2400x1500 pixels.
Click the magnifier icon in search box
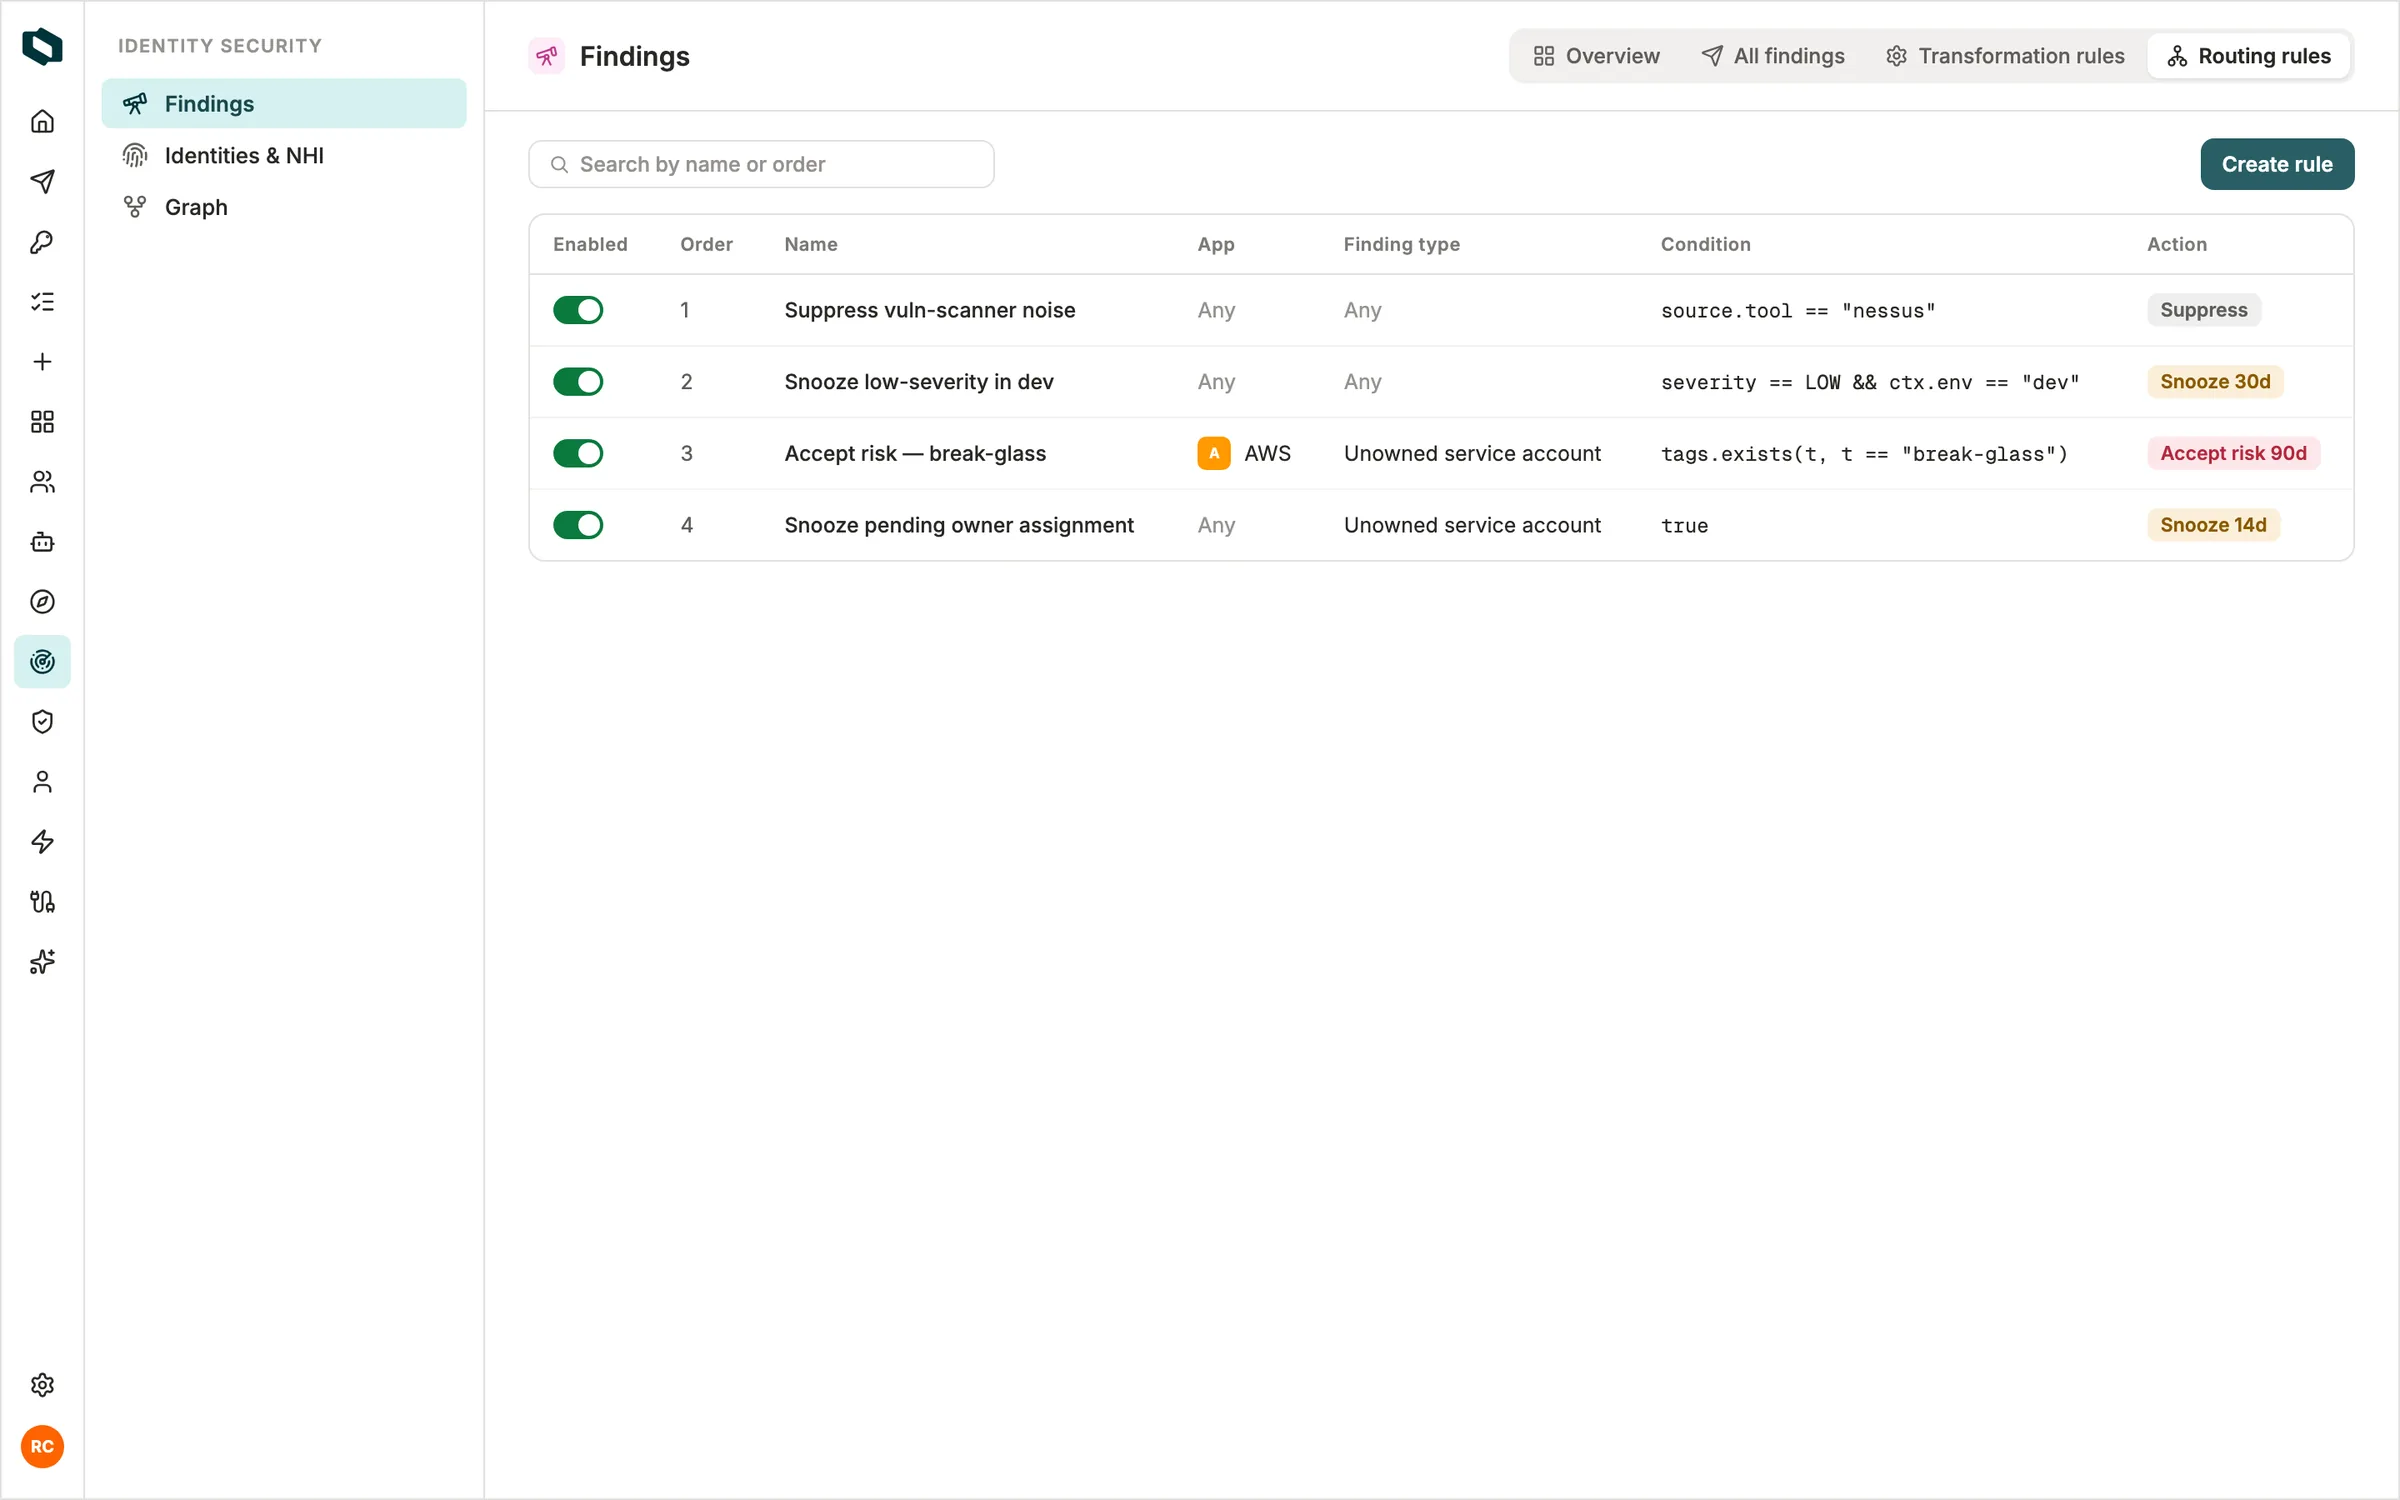coord(559,164)
